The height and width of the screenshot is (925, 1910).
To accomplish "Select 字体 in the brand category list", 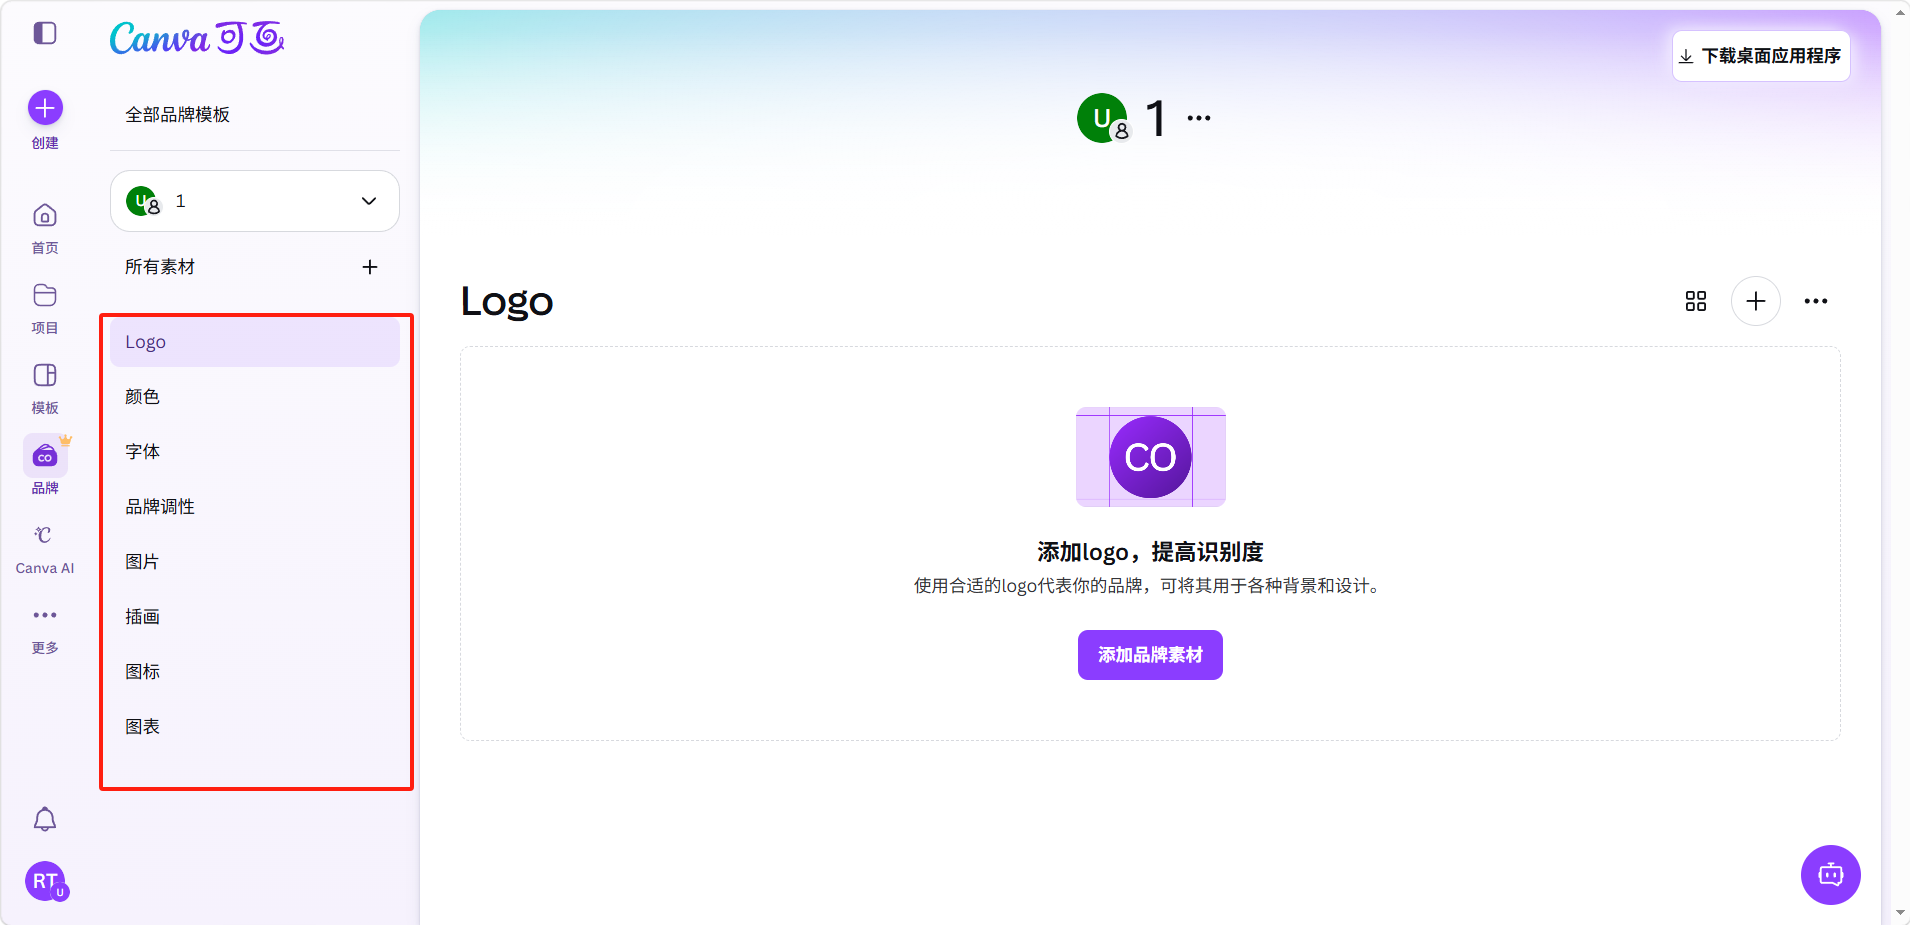I will coord(143,452).
